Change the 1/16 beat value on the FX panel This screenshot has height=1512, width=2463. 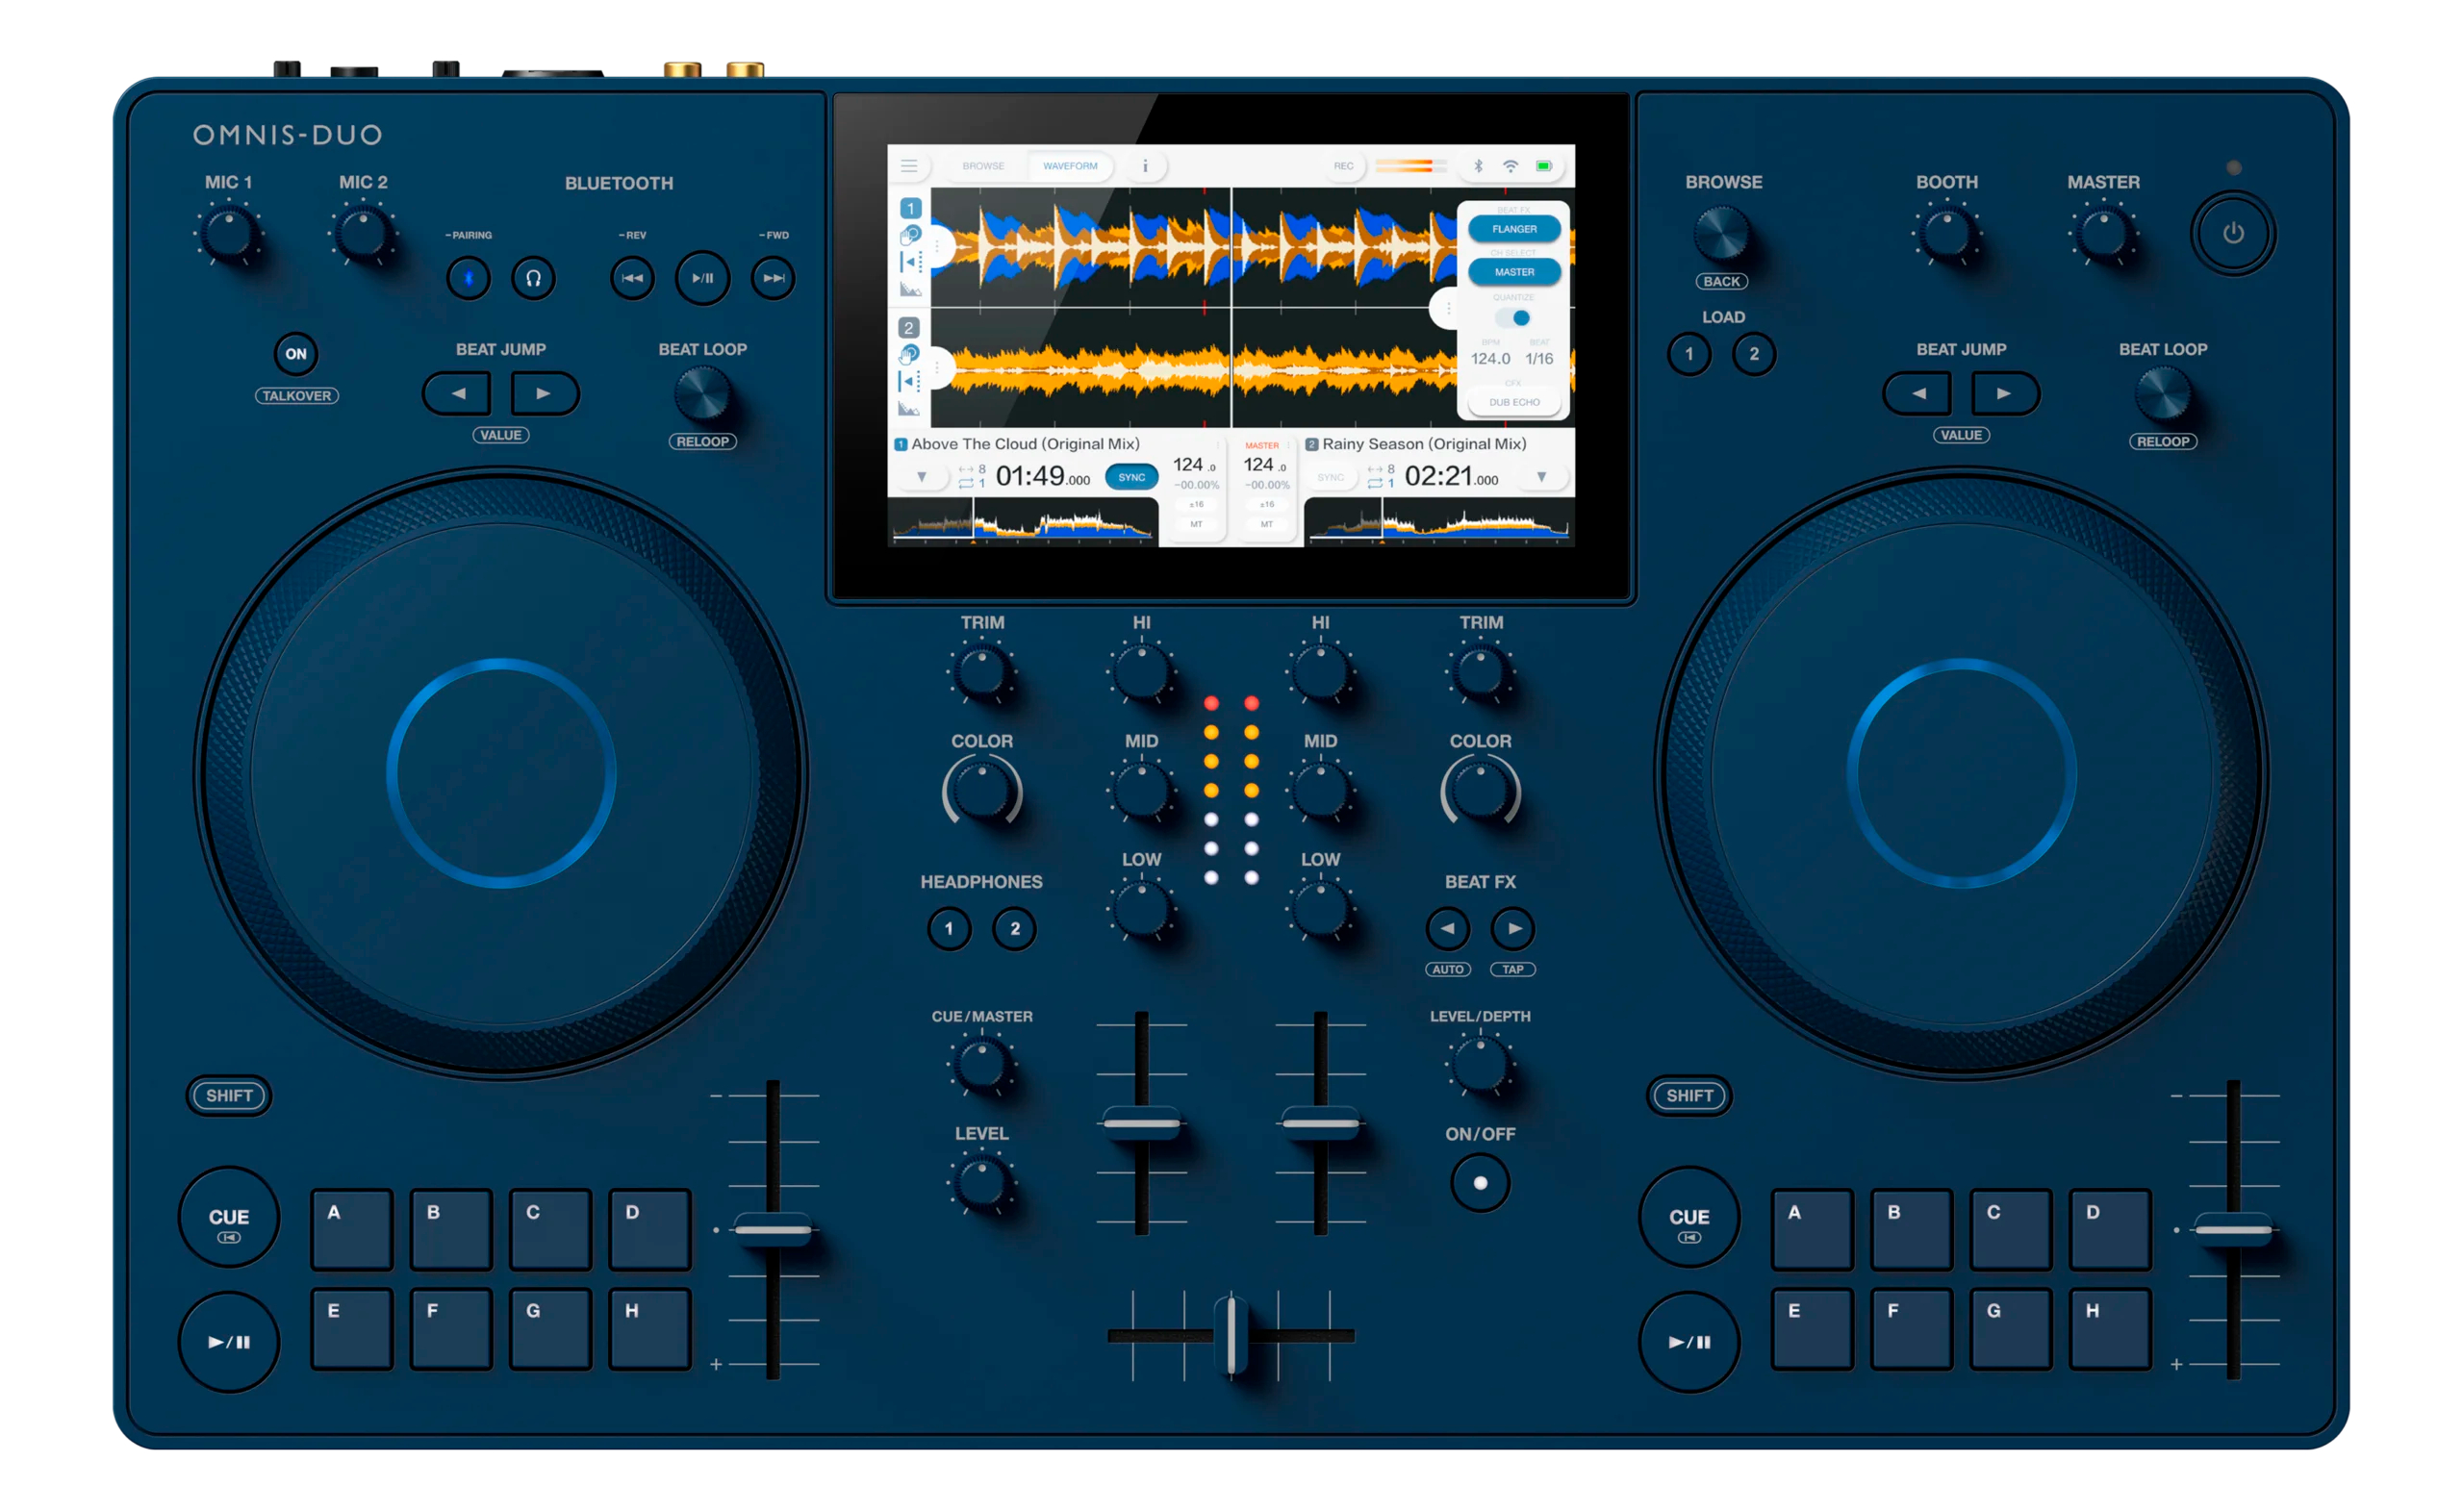(x=1539, y=358)
